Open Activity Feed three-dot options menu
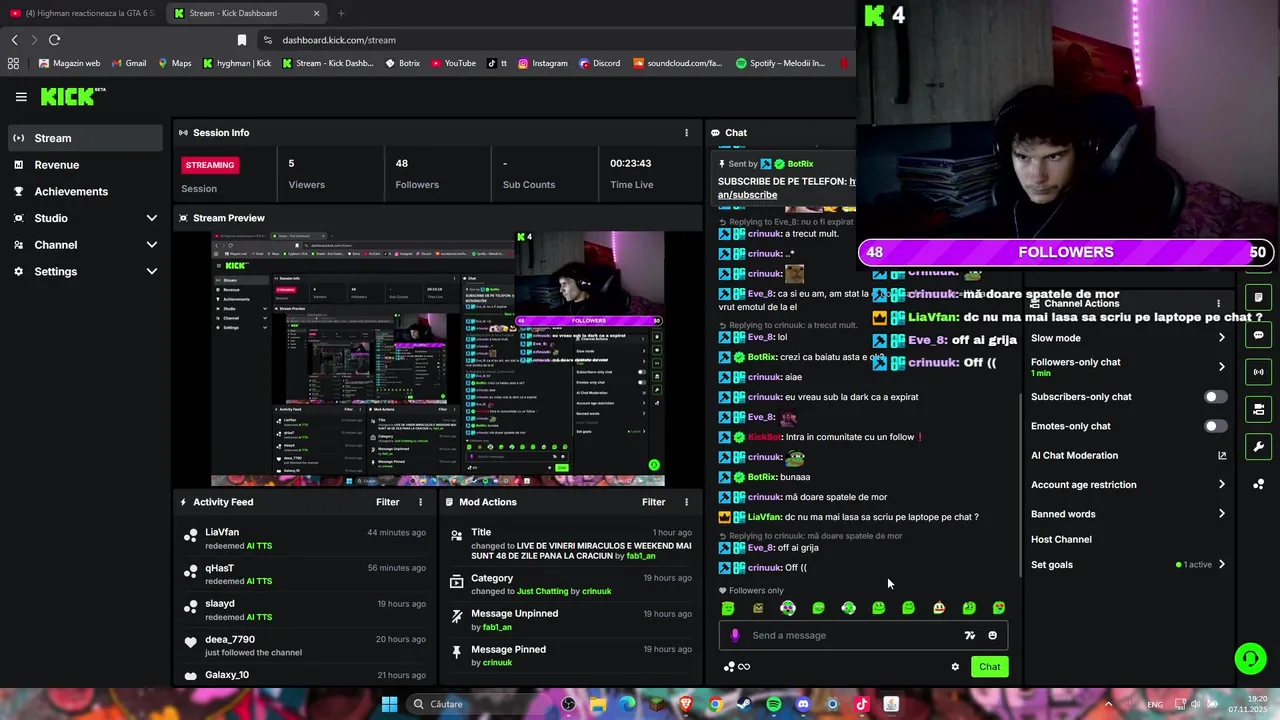This screenshot has height=720, width=1280. click(420, 502)
